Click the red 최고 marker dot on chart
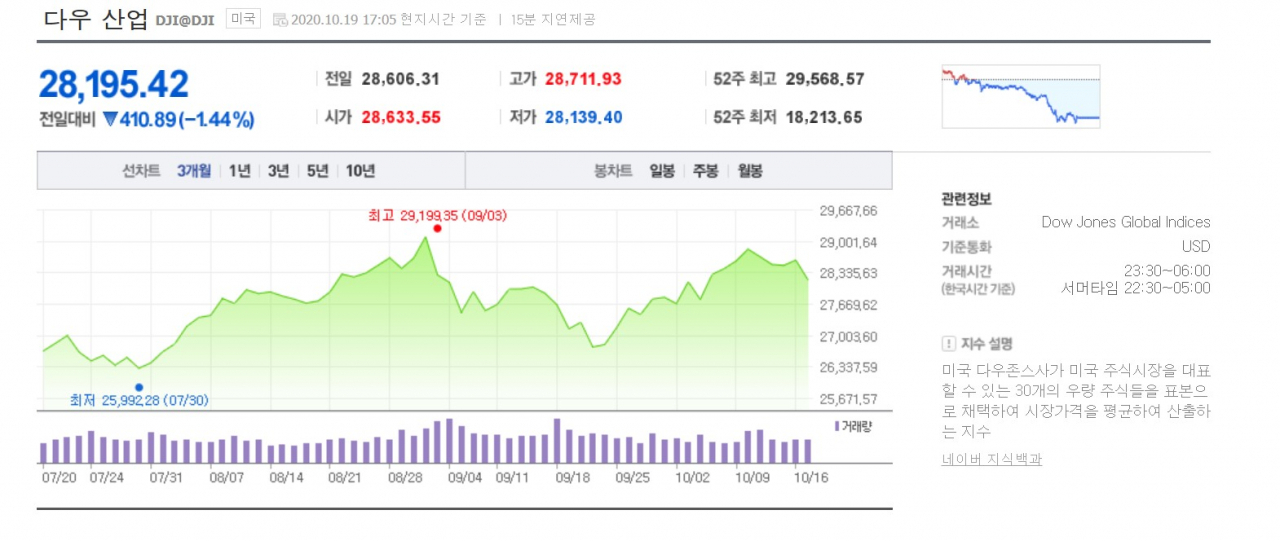 437,228
